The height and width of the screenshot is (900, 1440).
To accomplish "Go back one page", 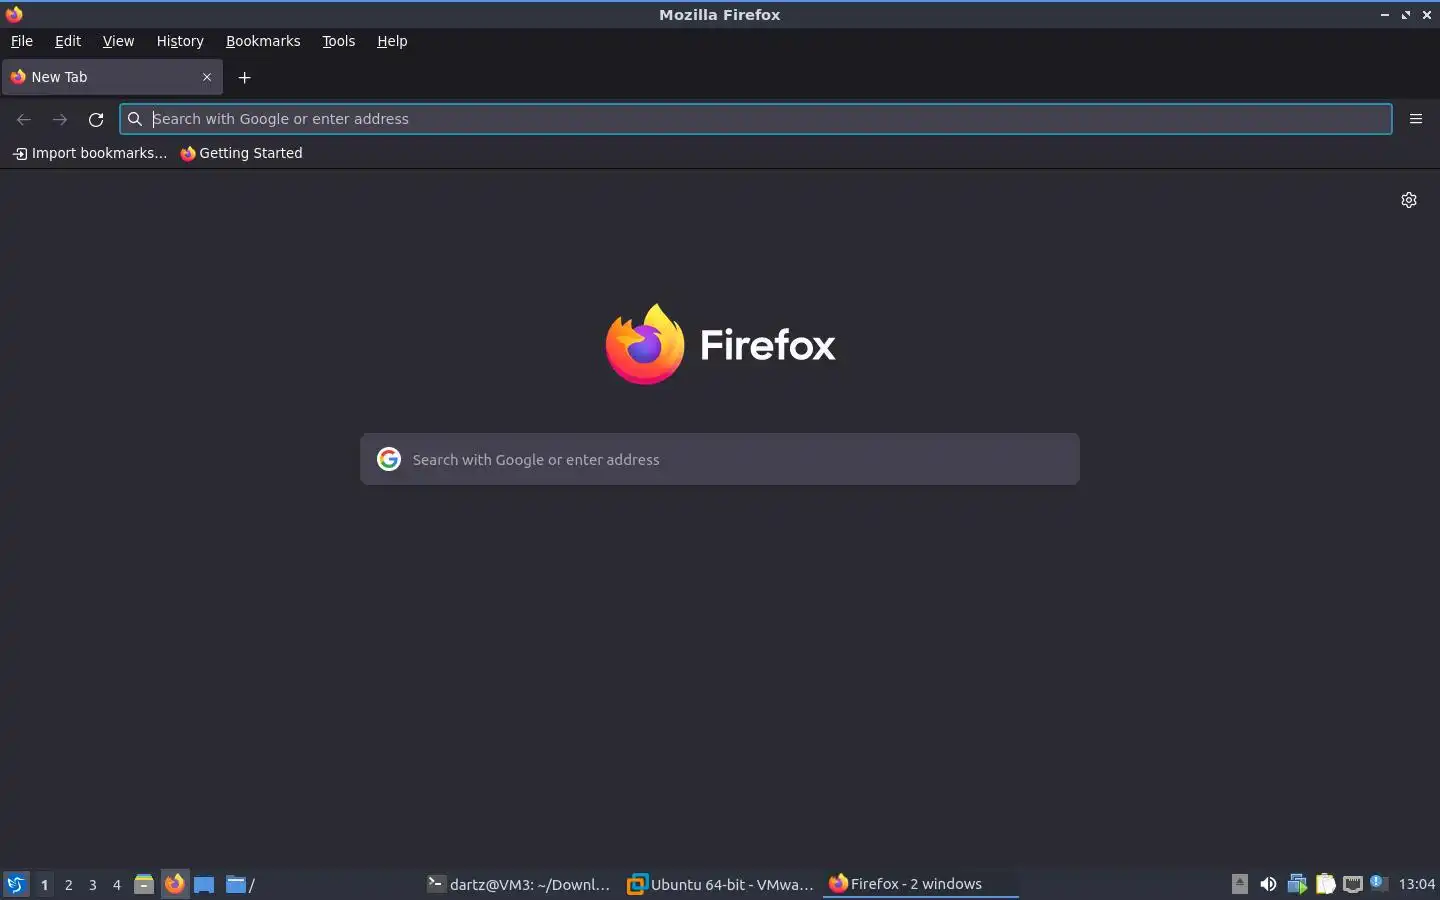I will pos(24,119).
